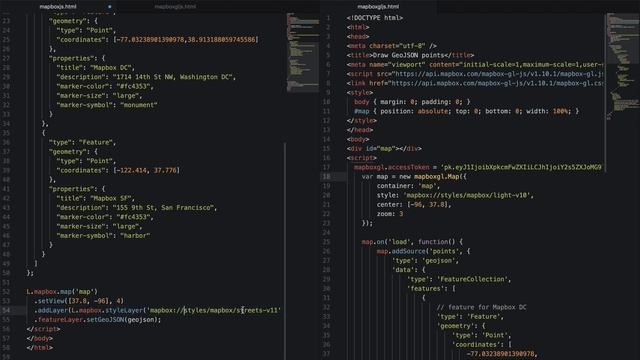Click line number 52 in the gutter

click(x=6, y=292)
